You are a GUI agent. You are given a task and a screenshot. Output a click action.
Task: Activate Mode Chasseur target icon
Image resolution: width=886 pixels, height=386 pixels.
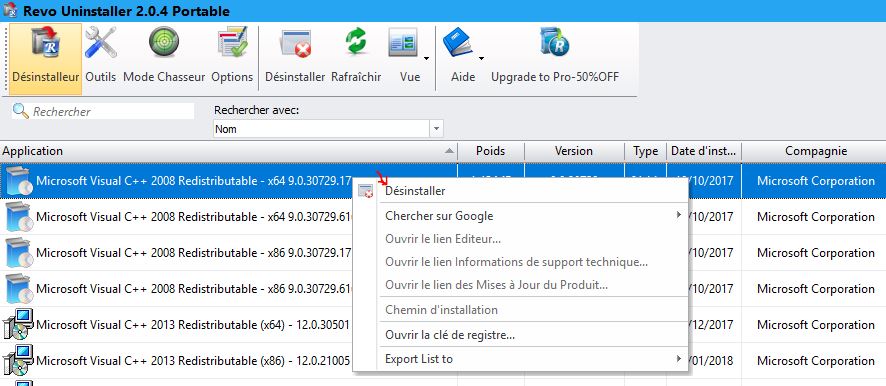click(x=164, y=42)
